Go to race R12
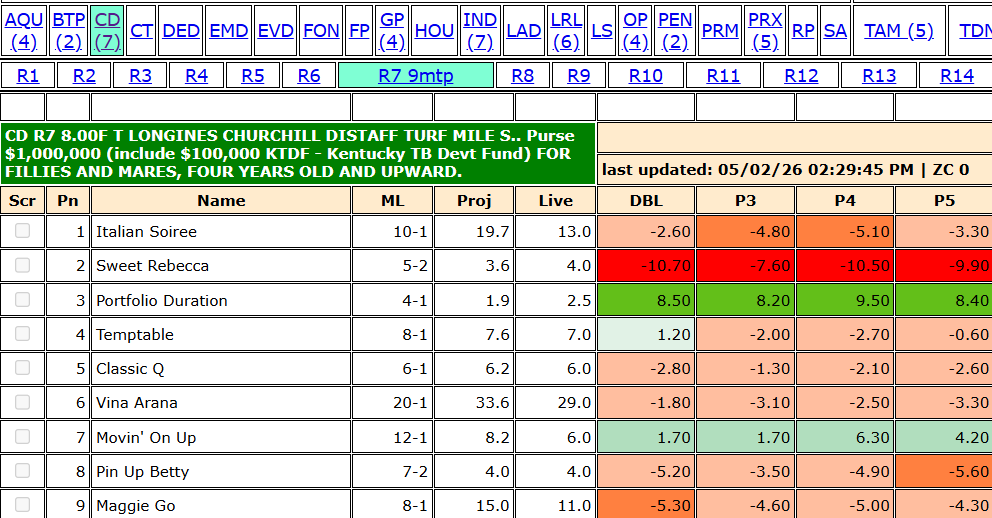992x518 pixels. coord(801,75)
